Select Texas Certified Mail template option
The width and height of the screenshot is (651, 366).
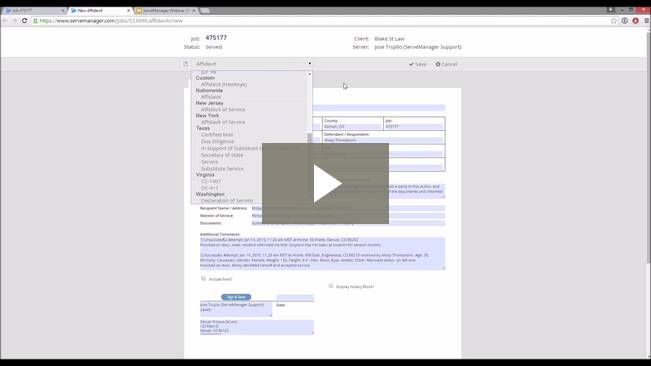coord(217,135)
